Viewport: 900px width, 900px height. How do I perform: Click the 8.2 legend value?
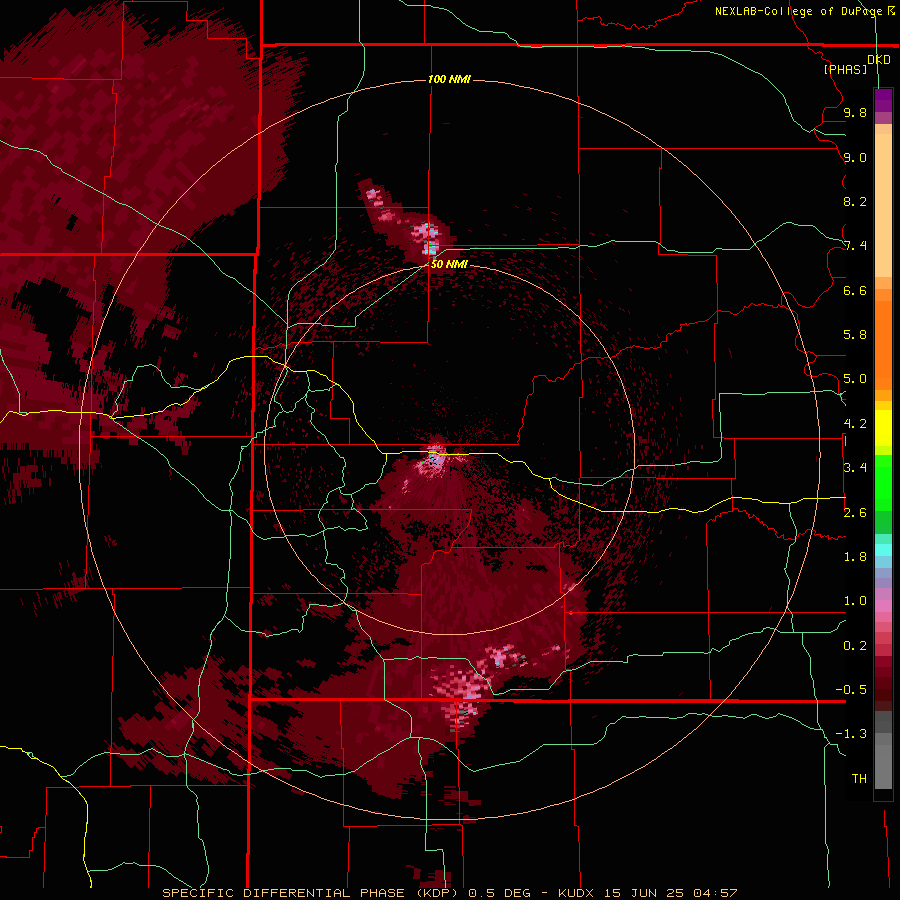point(855,201)
